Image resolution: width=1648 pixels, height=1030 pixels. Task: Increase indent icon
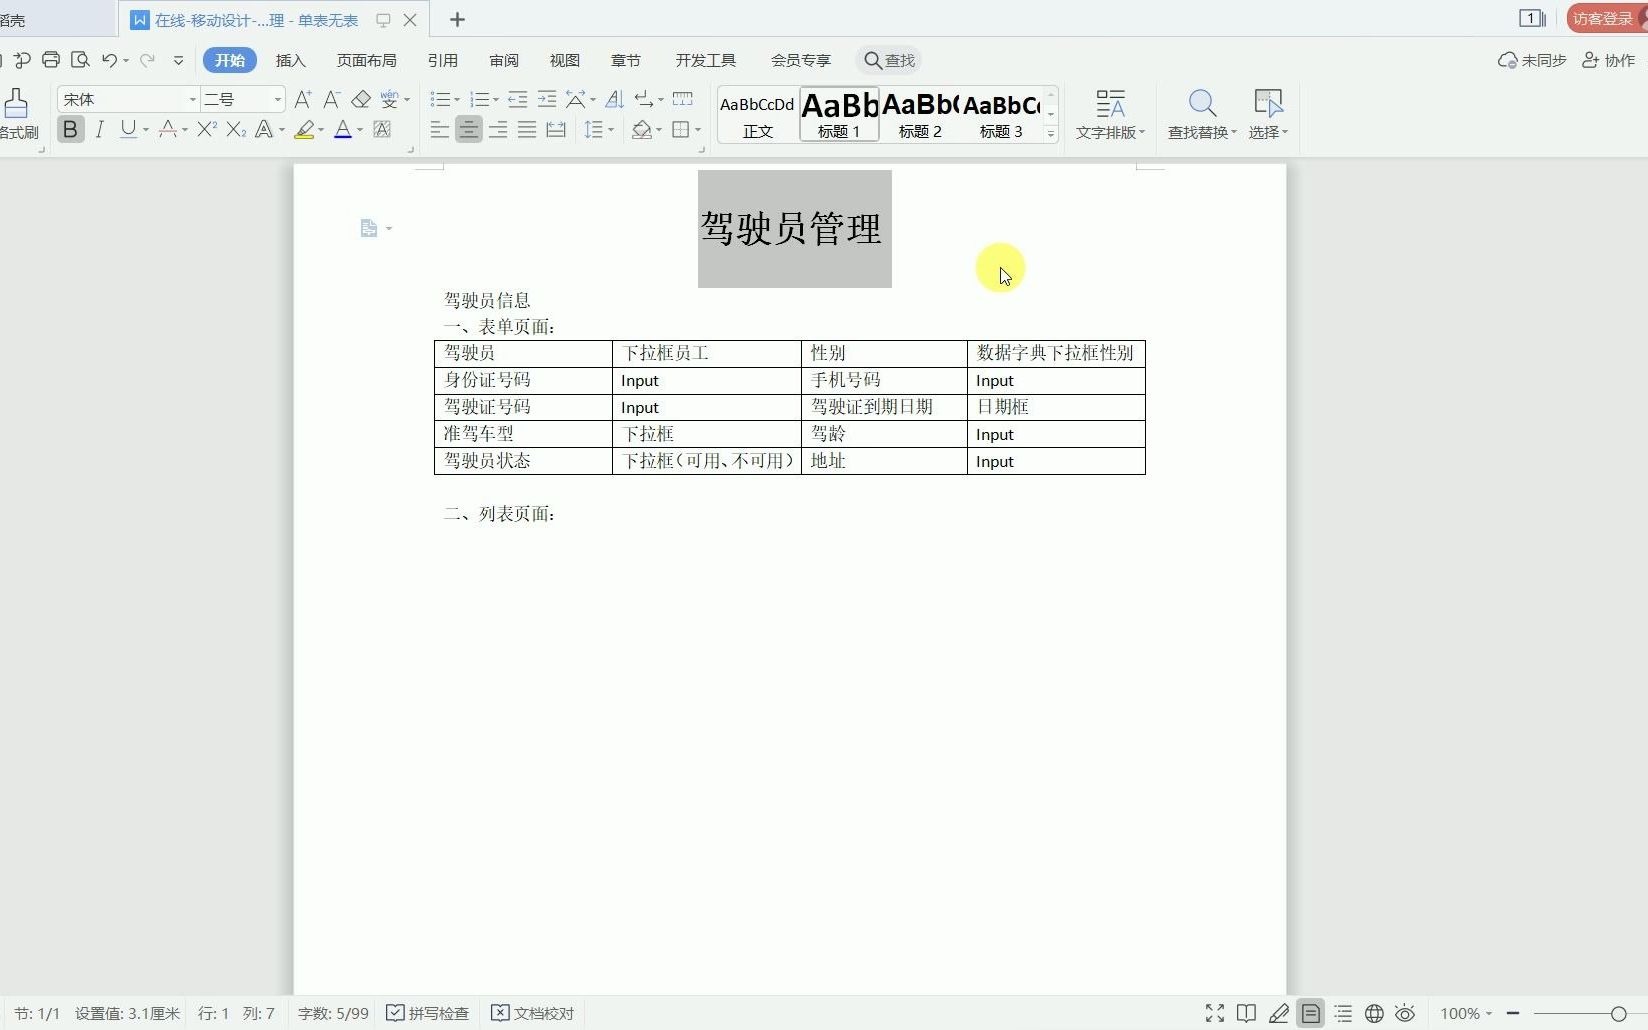coord(546,99)
